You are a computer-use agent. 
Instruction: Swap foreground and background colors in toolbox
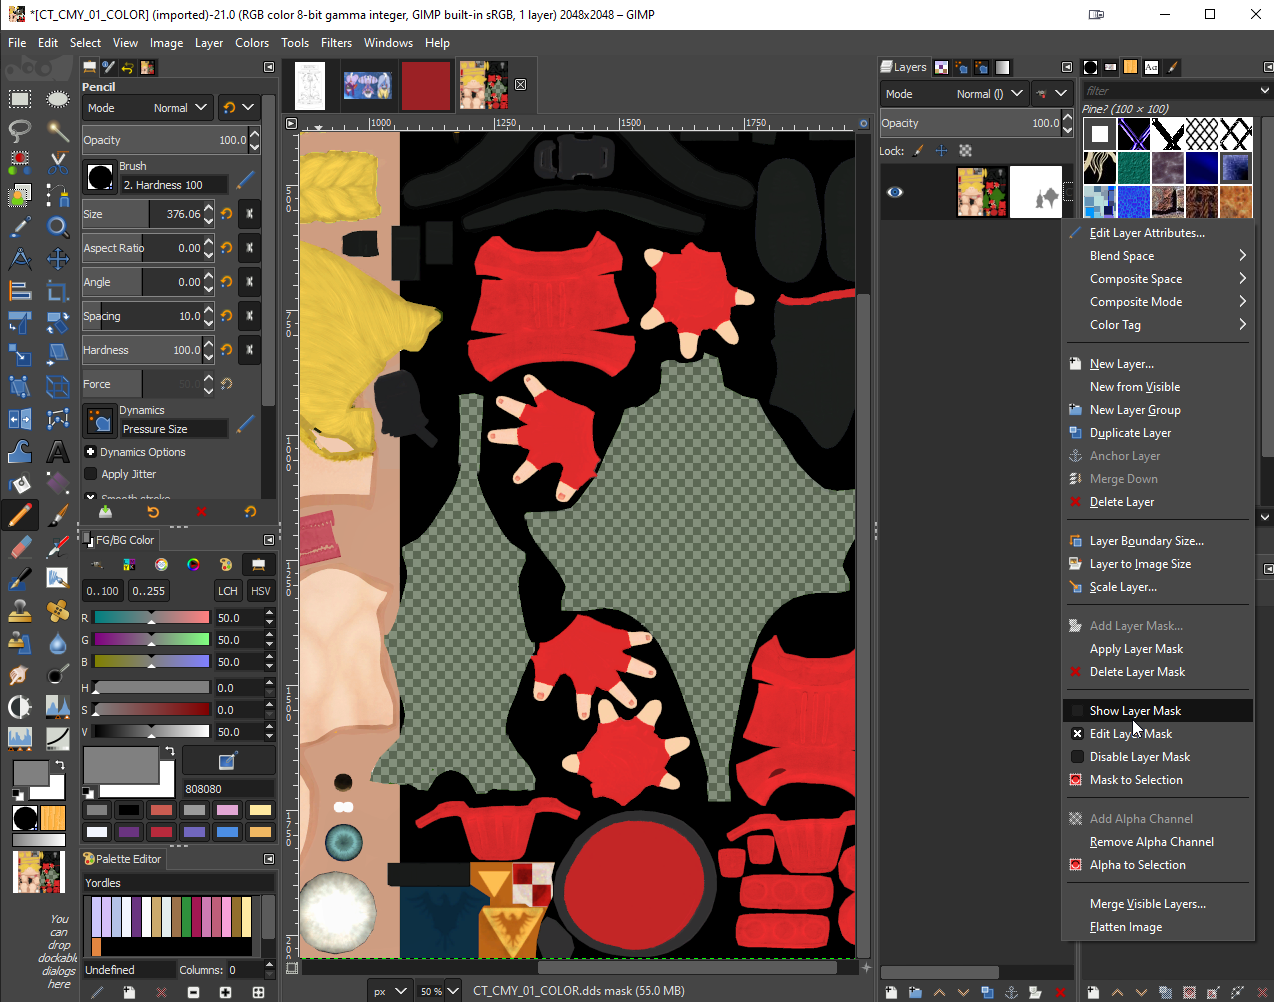59,766
